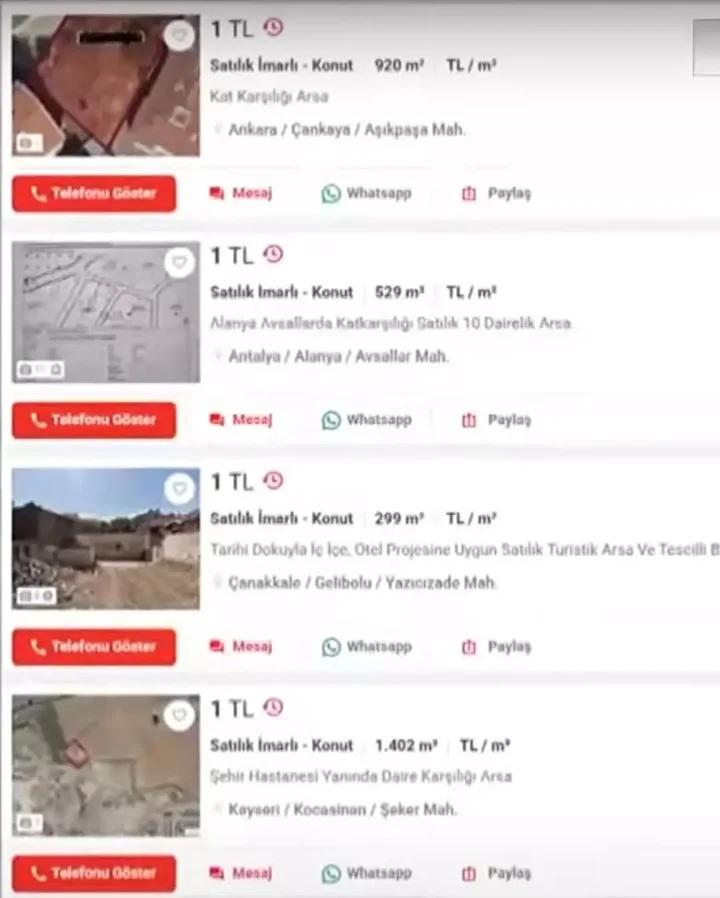Open price history clock on Alanya listing
Screen dimensions: 720x898
pyautogui.click(x=273, y=254)
